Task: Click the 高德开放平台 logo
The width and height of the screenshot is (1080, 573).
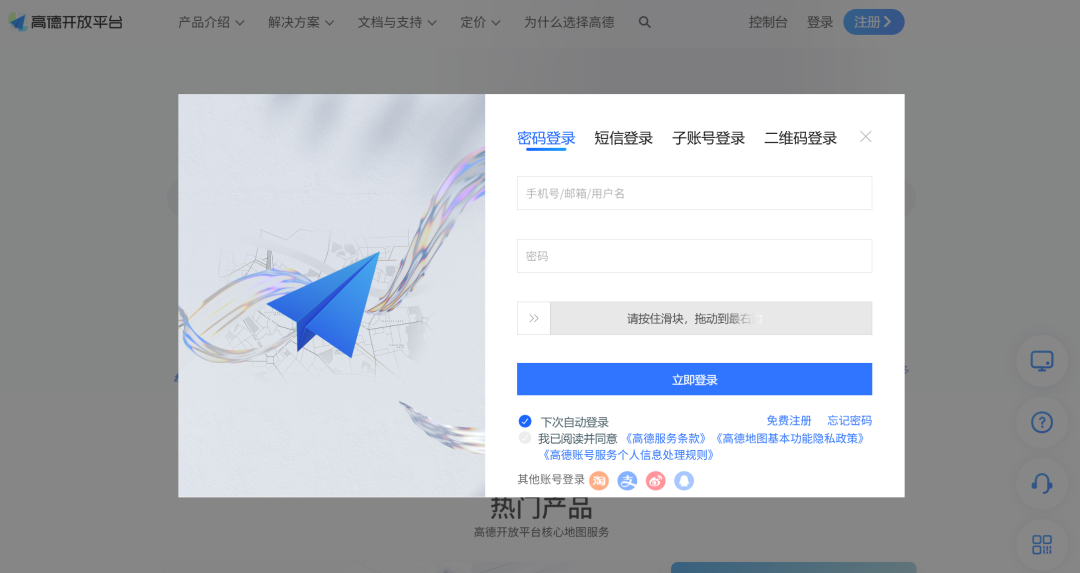Action: [65, 22]
